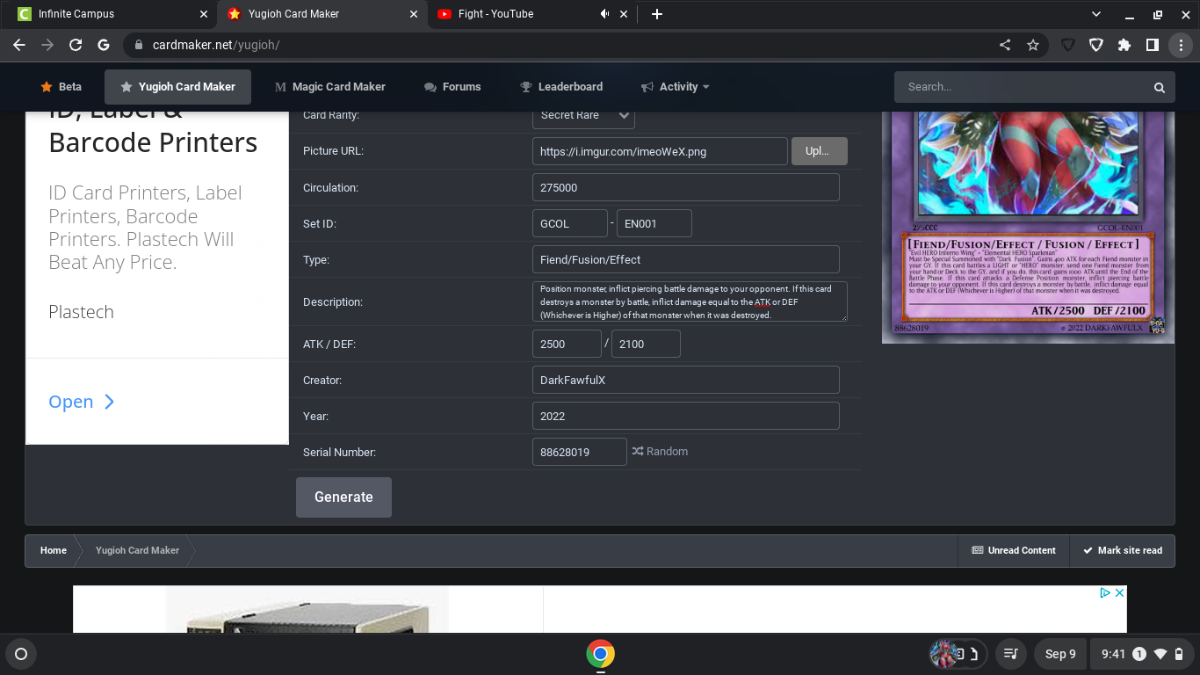Click the AdChoices triangle icon
Viewport: 1200px width, 675px height.
pyautogui.click(x=1106, y=593)
